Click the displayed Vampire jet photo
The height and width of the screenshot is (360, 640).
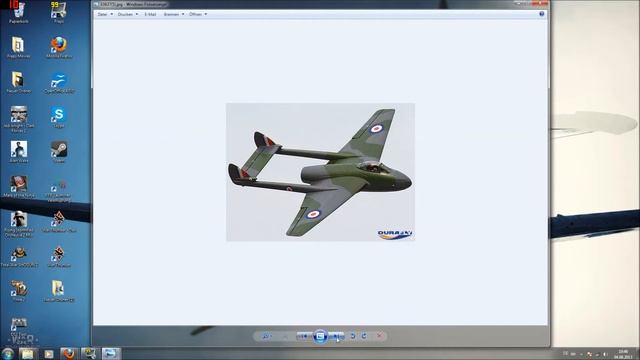pos(320,172)
